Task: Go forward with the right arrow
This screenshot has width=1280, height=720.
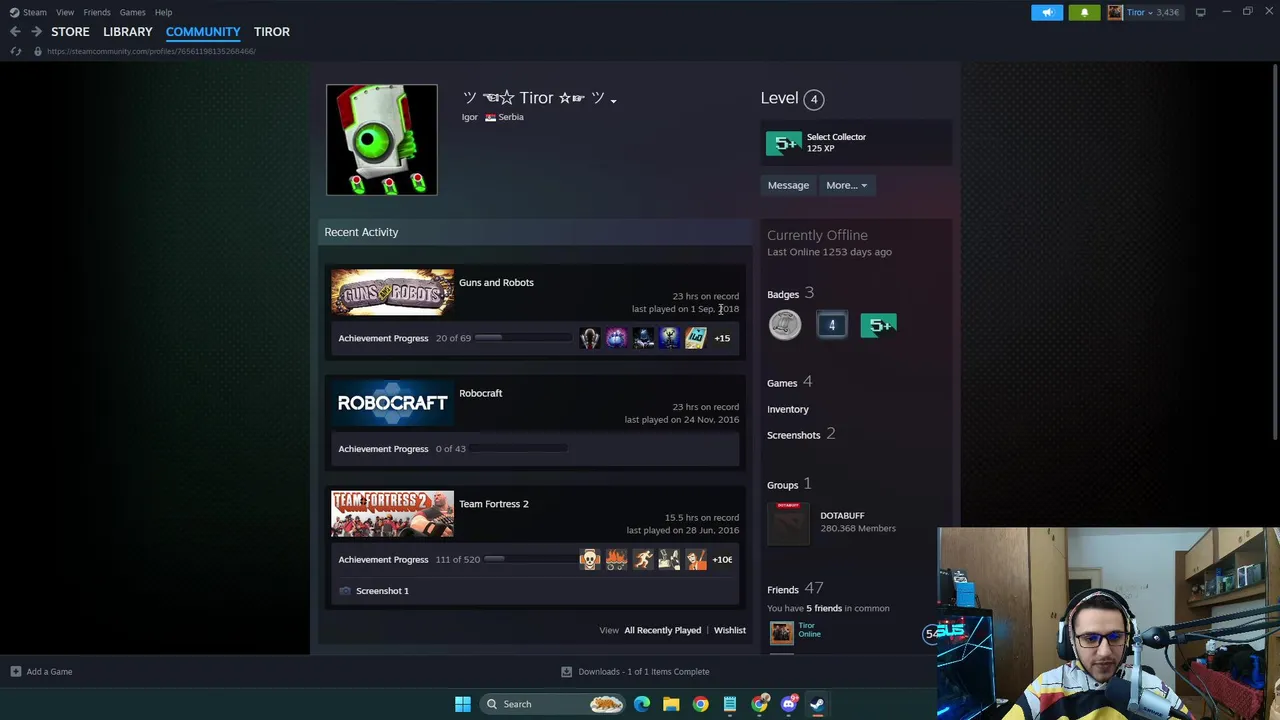Action: pos(36,32)
